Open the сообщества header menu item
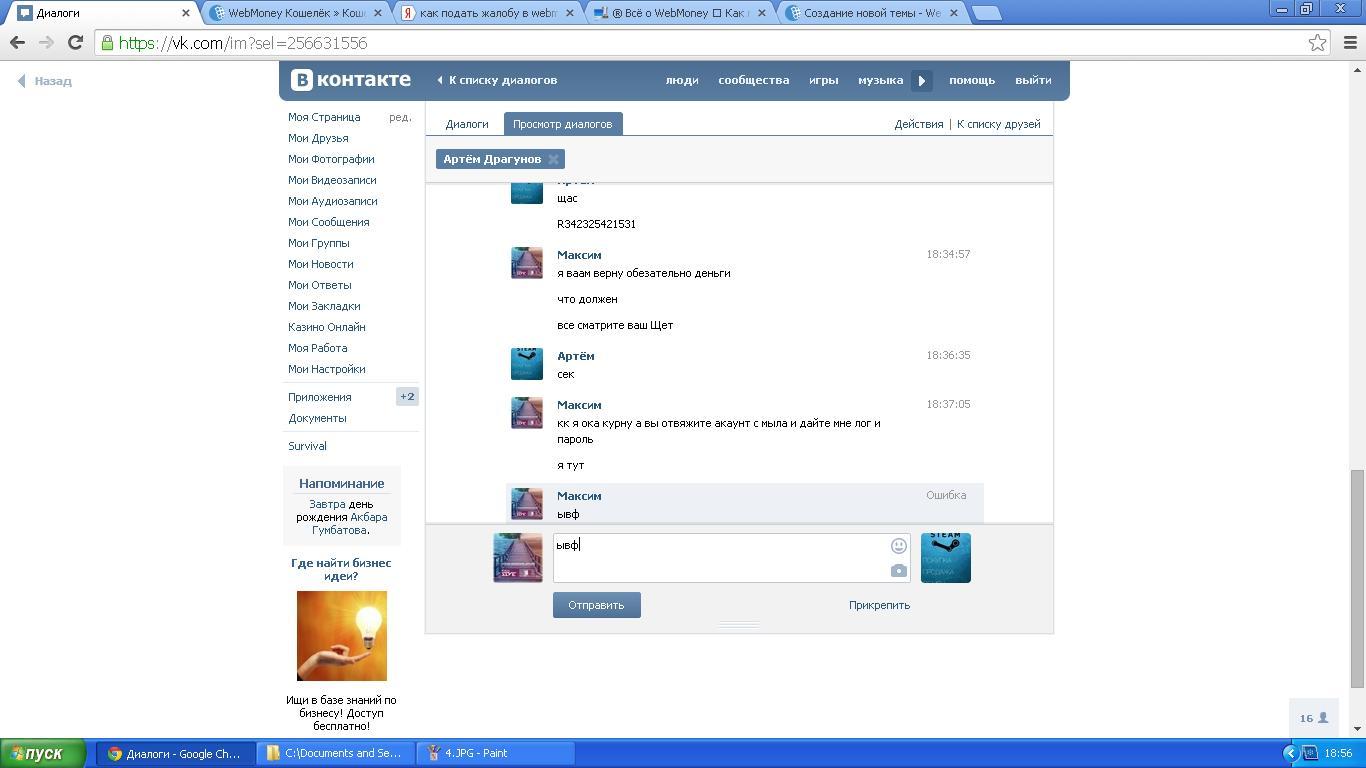 (754, 80)
